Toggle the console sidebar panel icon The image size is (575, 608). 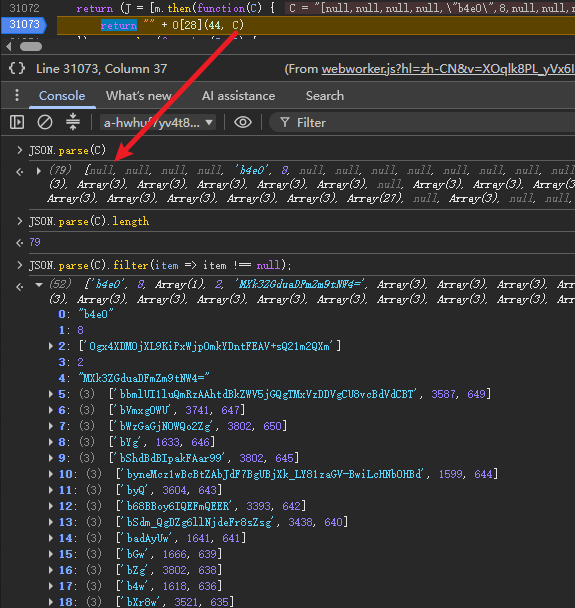17,123
